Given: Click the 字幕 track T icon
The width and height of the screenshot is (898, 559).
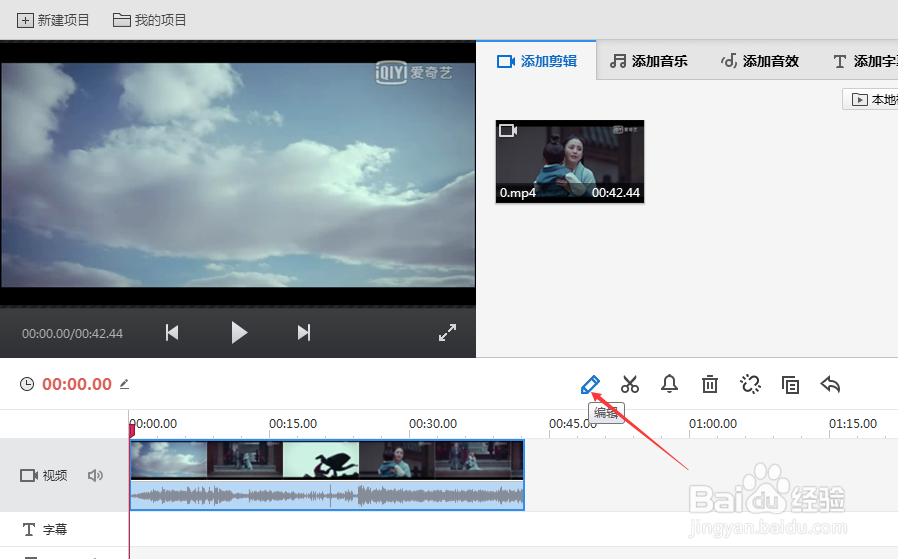Looking at the screenshot, I should 29,529.
